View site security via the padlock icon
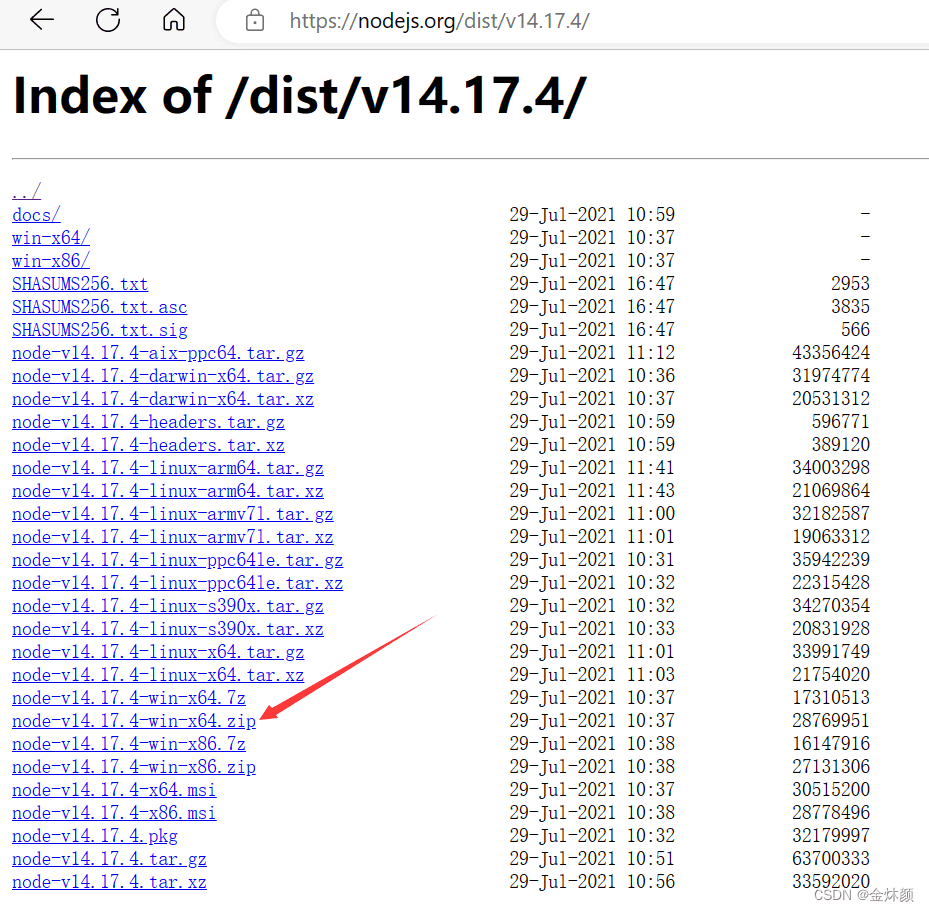The height and width of the screenshot is (912, 929). coord(255,21)
